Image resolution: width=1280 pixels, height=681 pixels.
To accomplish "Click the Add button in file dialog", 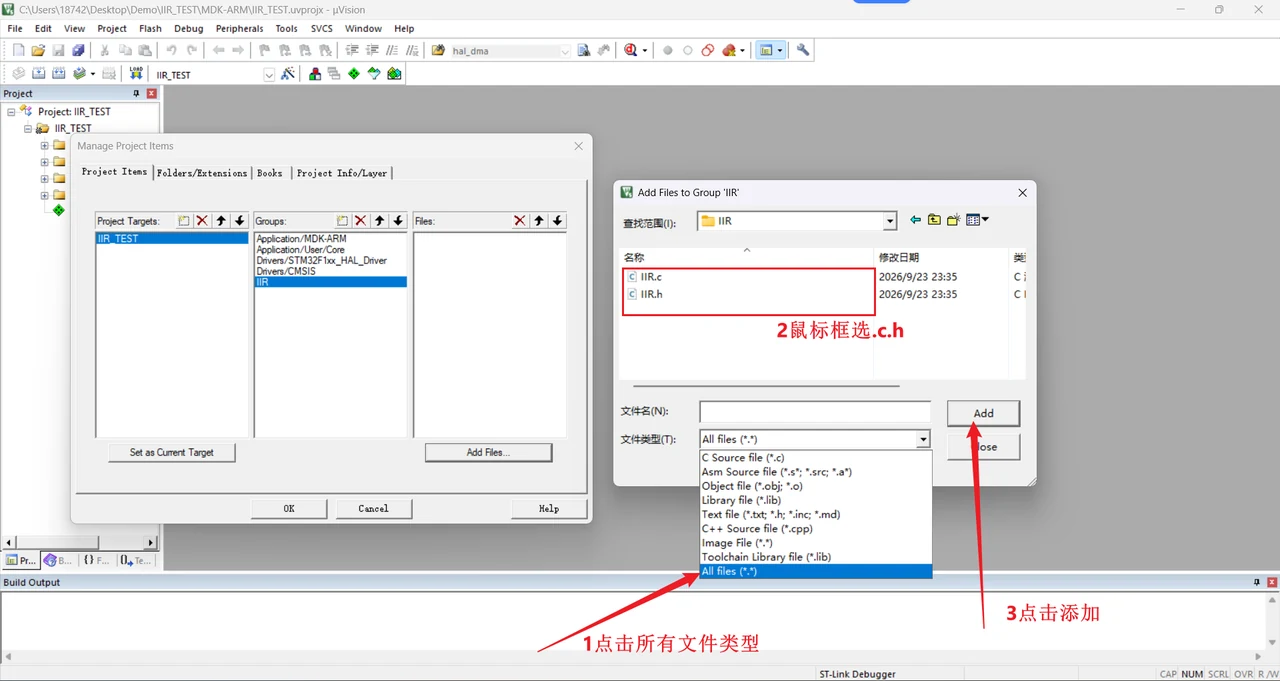I will pyautogui.click(x=984, y=413).
